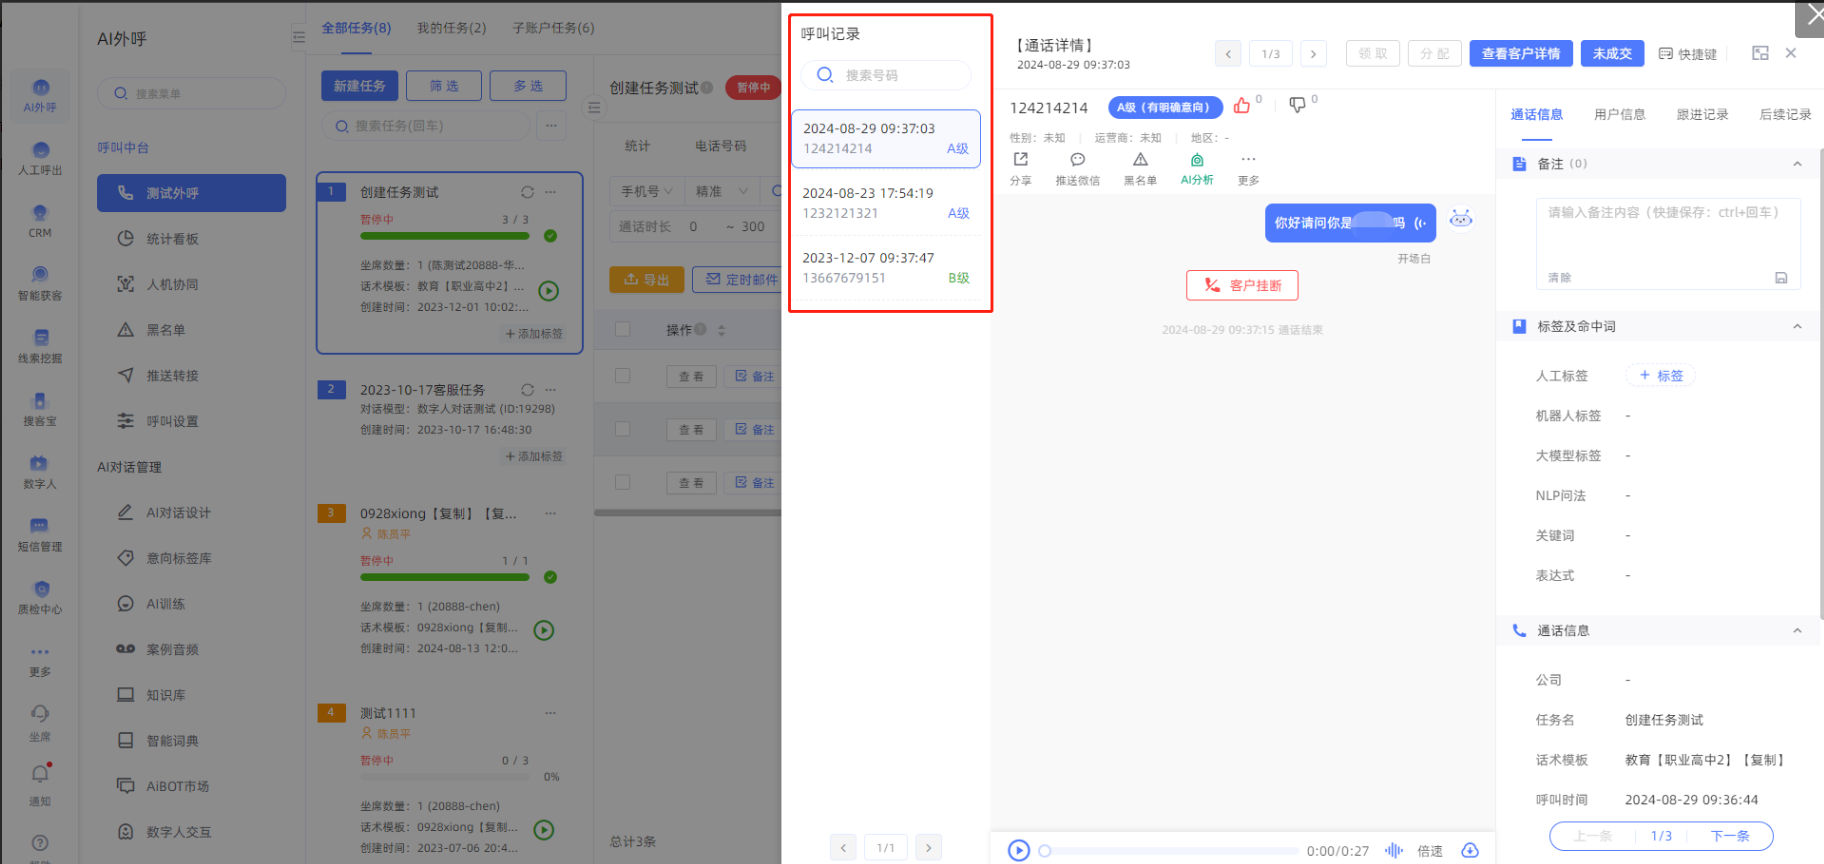Image resolution: width=1824 pixels, height=864 pixels.
Task: Add a manual tag with + 标签
Action: tap(1661, 376)
